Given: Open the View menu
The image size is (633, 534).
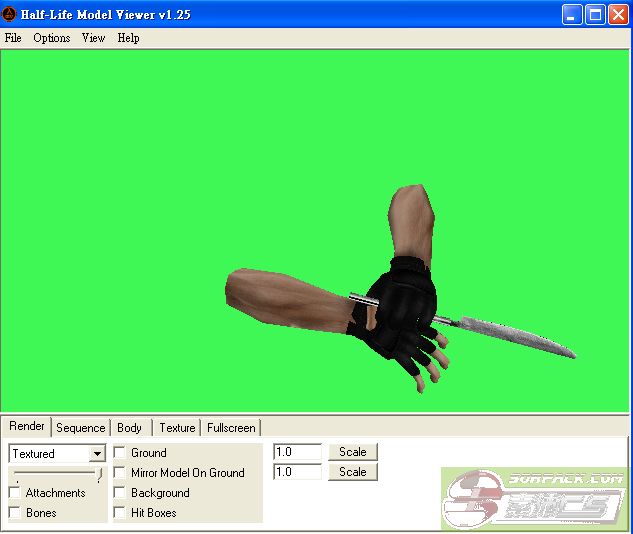Looking at the screenshot, I should click(93, 38).
